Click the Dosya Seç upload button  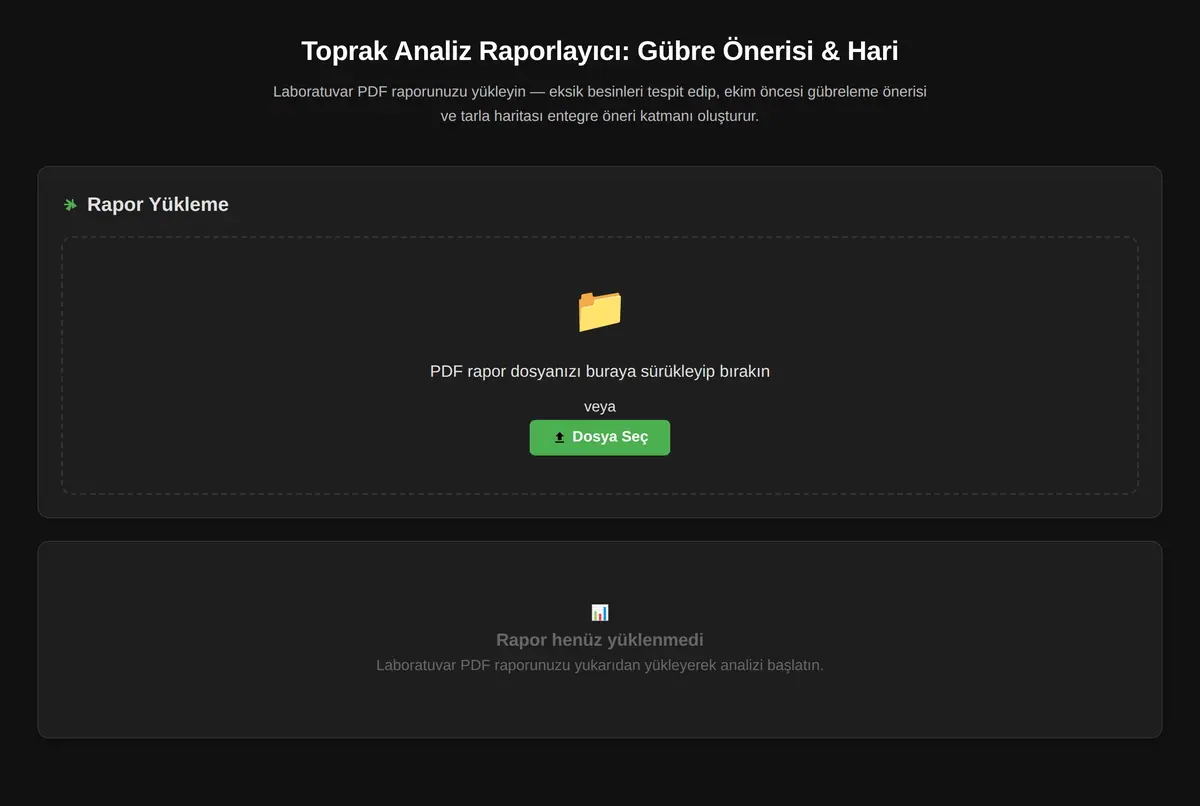tap(600, 438)
